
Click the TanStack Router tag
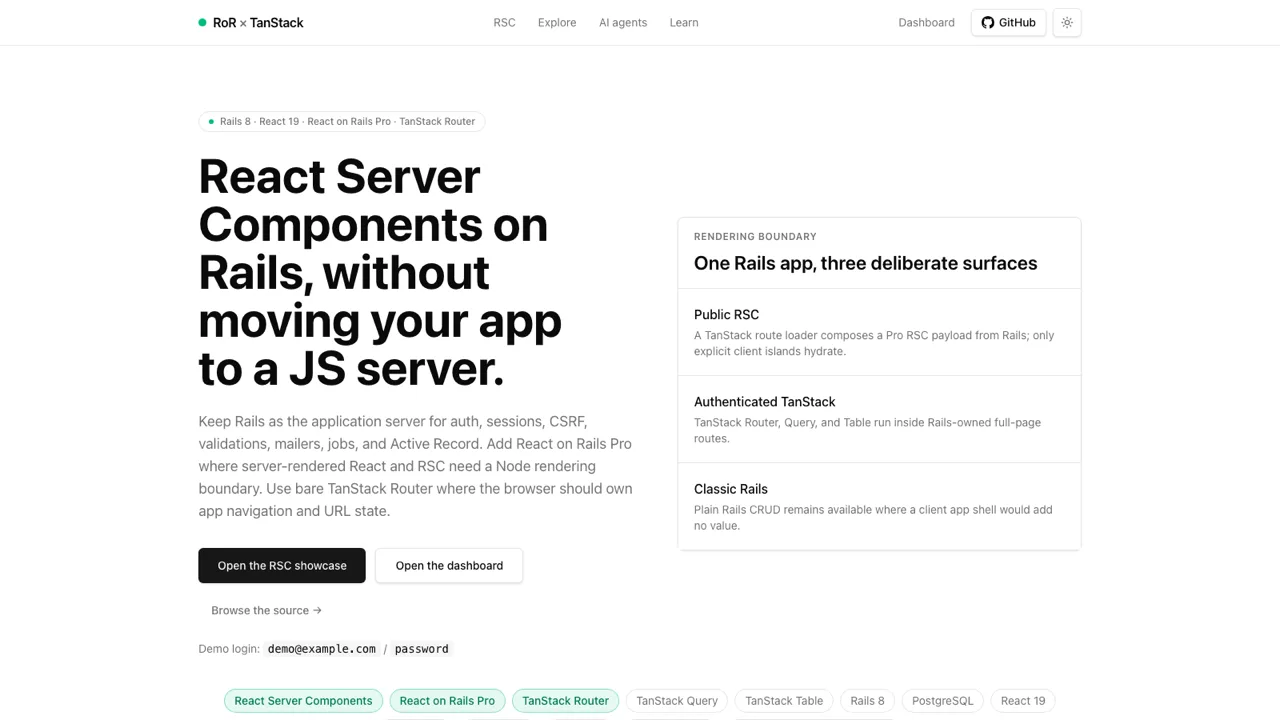pos(566,701)
